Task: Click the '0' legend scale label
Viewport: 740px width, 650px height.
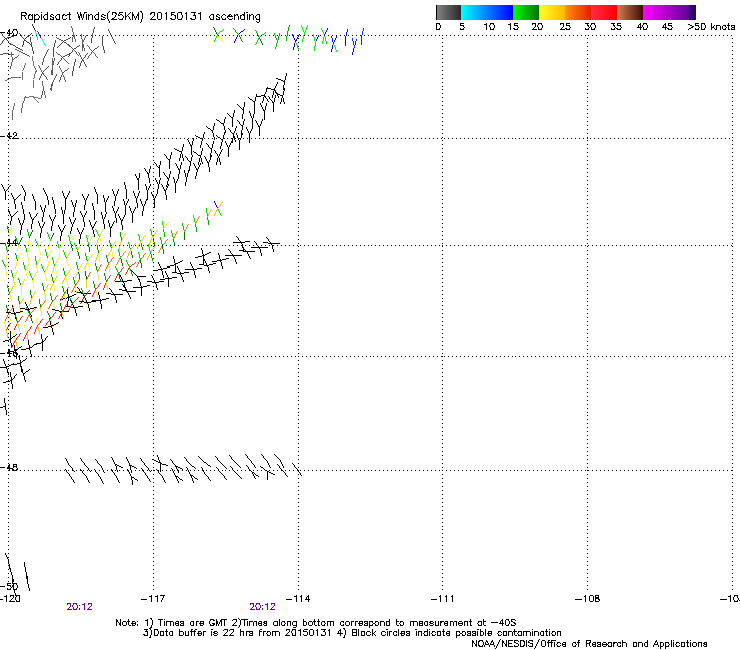Action: point(438,27)
